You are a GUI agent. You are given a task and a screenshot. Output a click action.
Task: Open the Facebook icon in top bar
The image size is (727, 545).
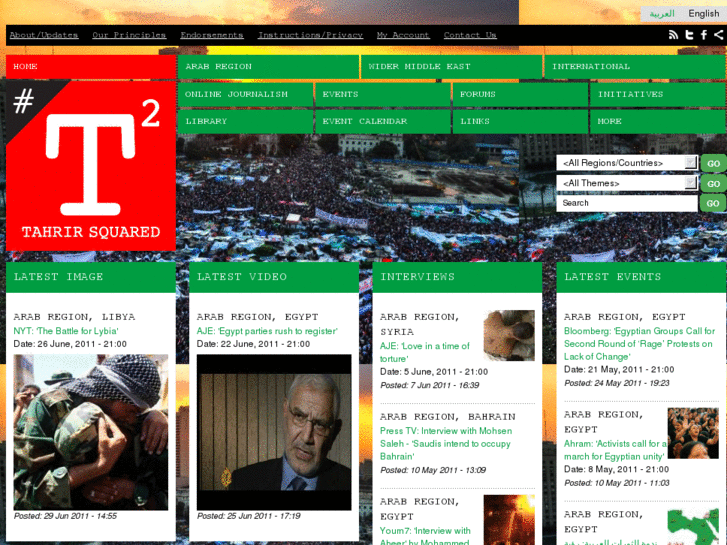point(704,35)
